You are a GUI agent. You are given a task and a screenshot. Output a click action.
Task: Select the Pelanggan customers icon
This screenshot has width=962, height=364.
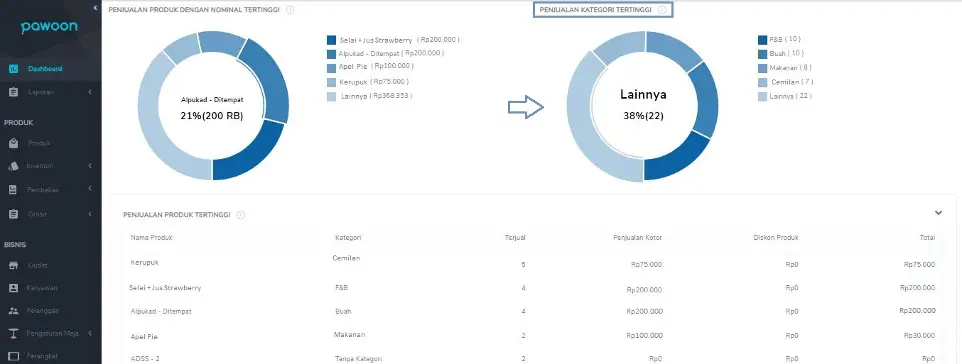(x=13, y=311)
